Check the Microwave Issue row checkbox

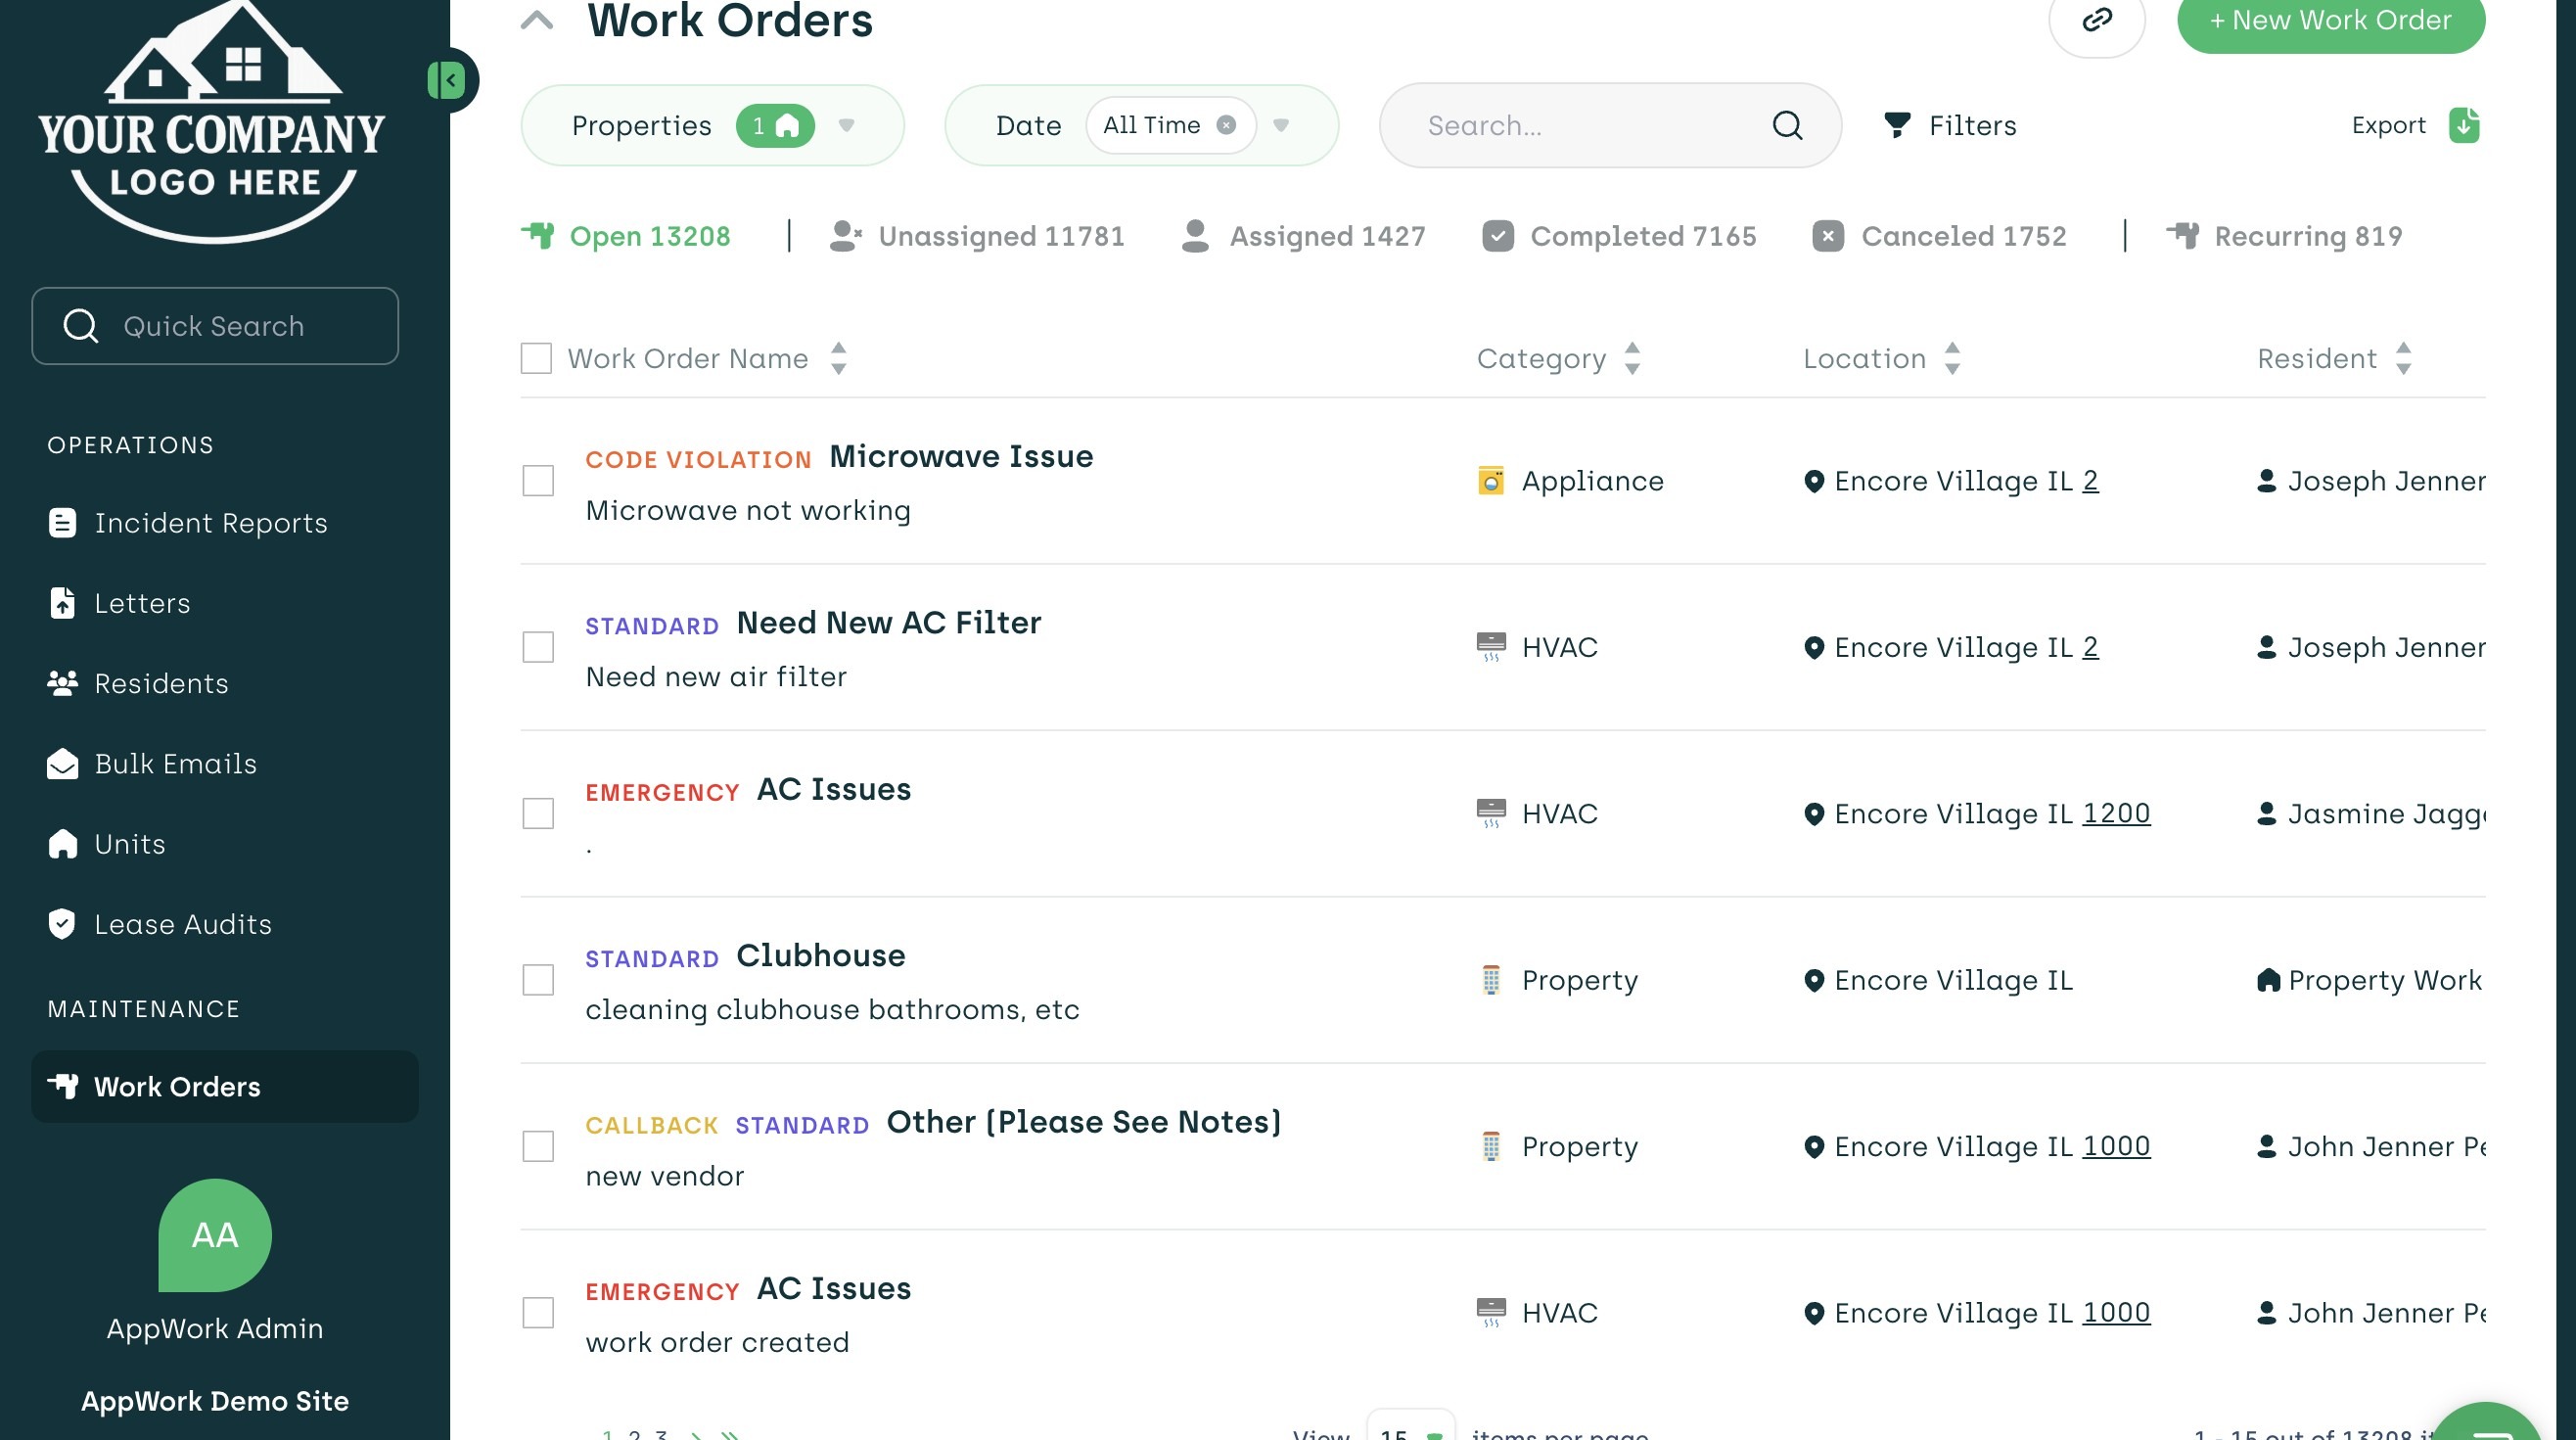(538, 481)
